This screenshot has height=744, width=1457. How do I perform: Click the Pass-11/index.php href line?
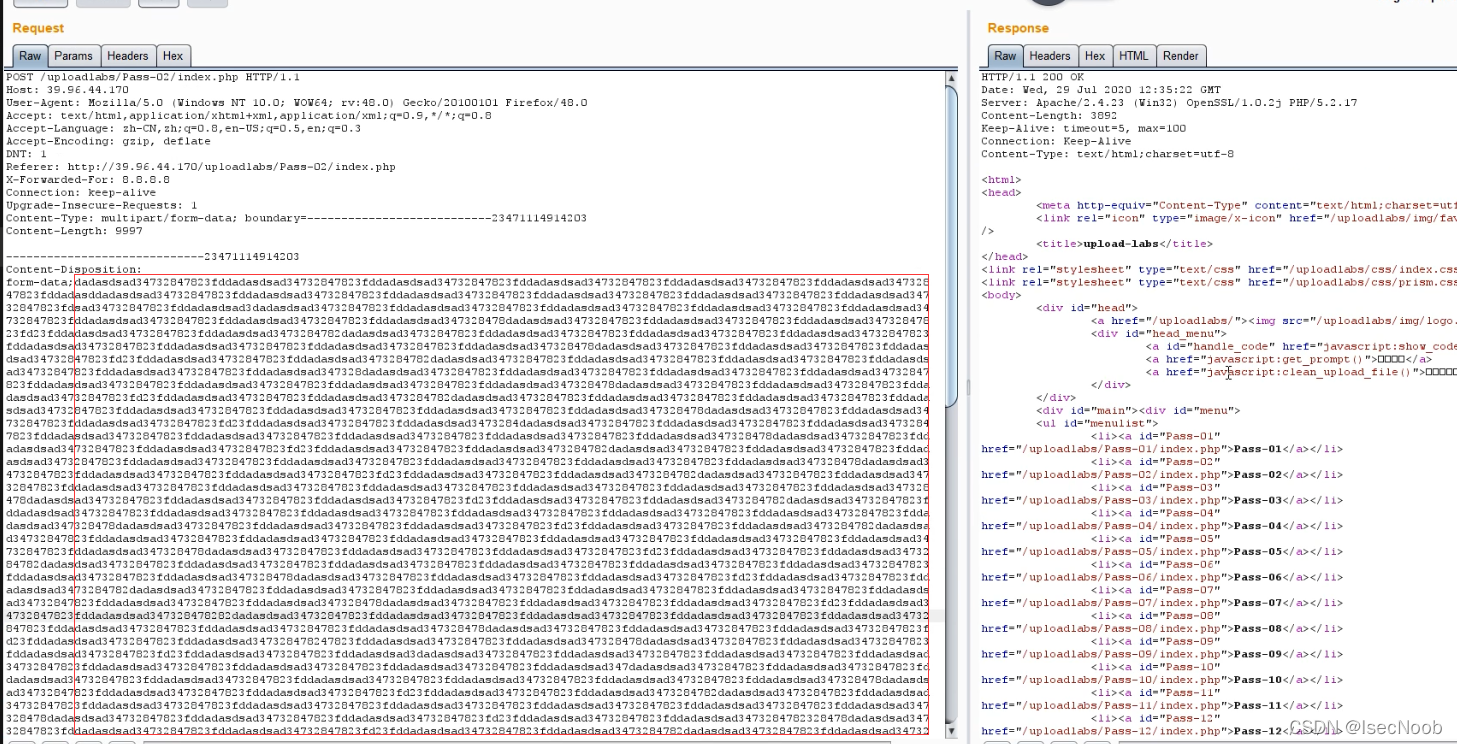(x=1160, y=705)
